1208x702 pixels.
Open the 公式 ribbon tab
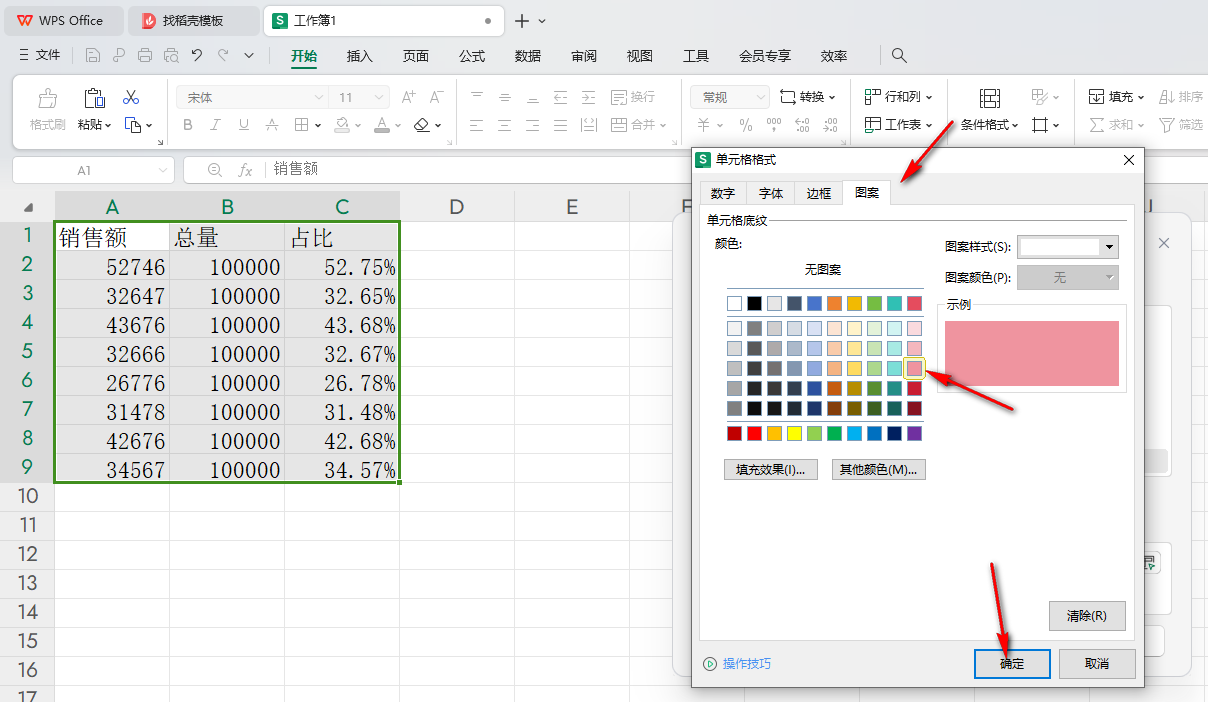(472, 56)
